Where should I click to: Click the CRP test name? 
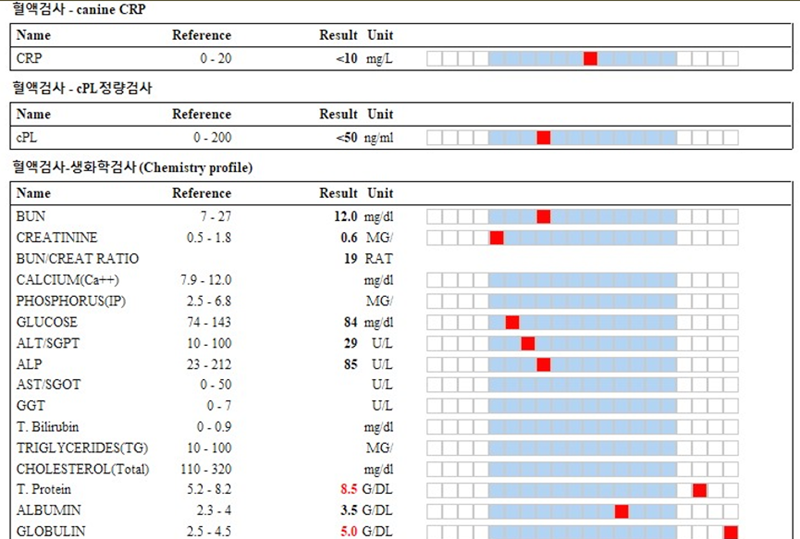[29, 58]
